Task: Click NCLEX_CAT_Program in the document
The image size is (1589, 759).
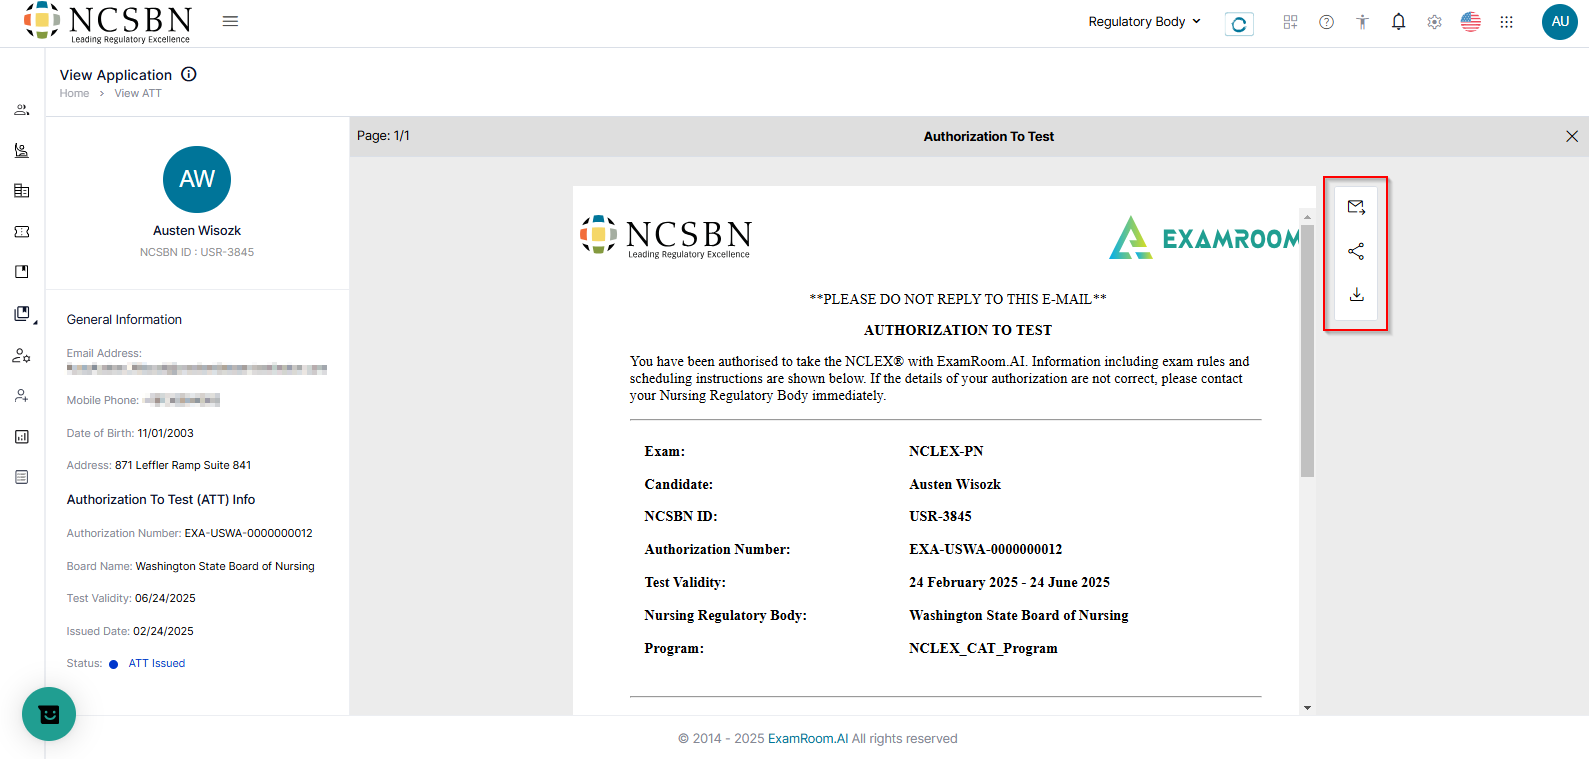Action: coord(983,648)
